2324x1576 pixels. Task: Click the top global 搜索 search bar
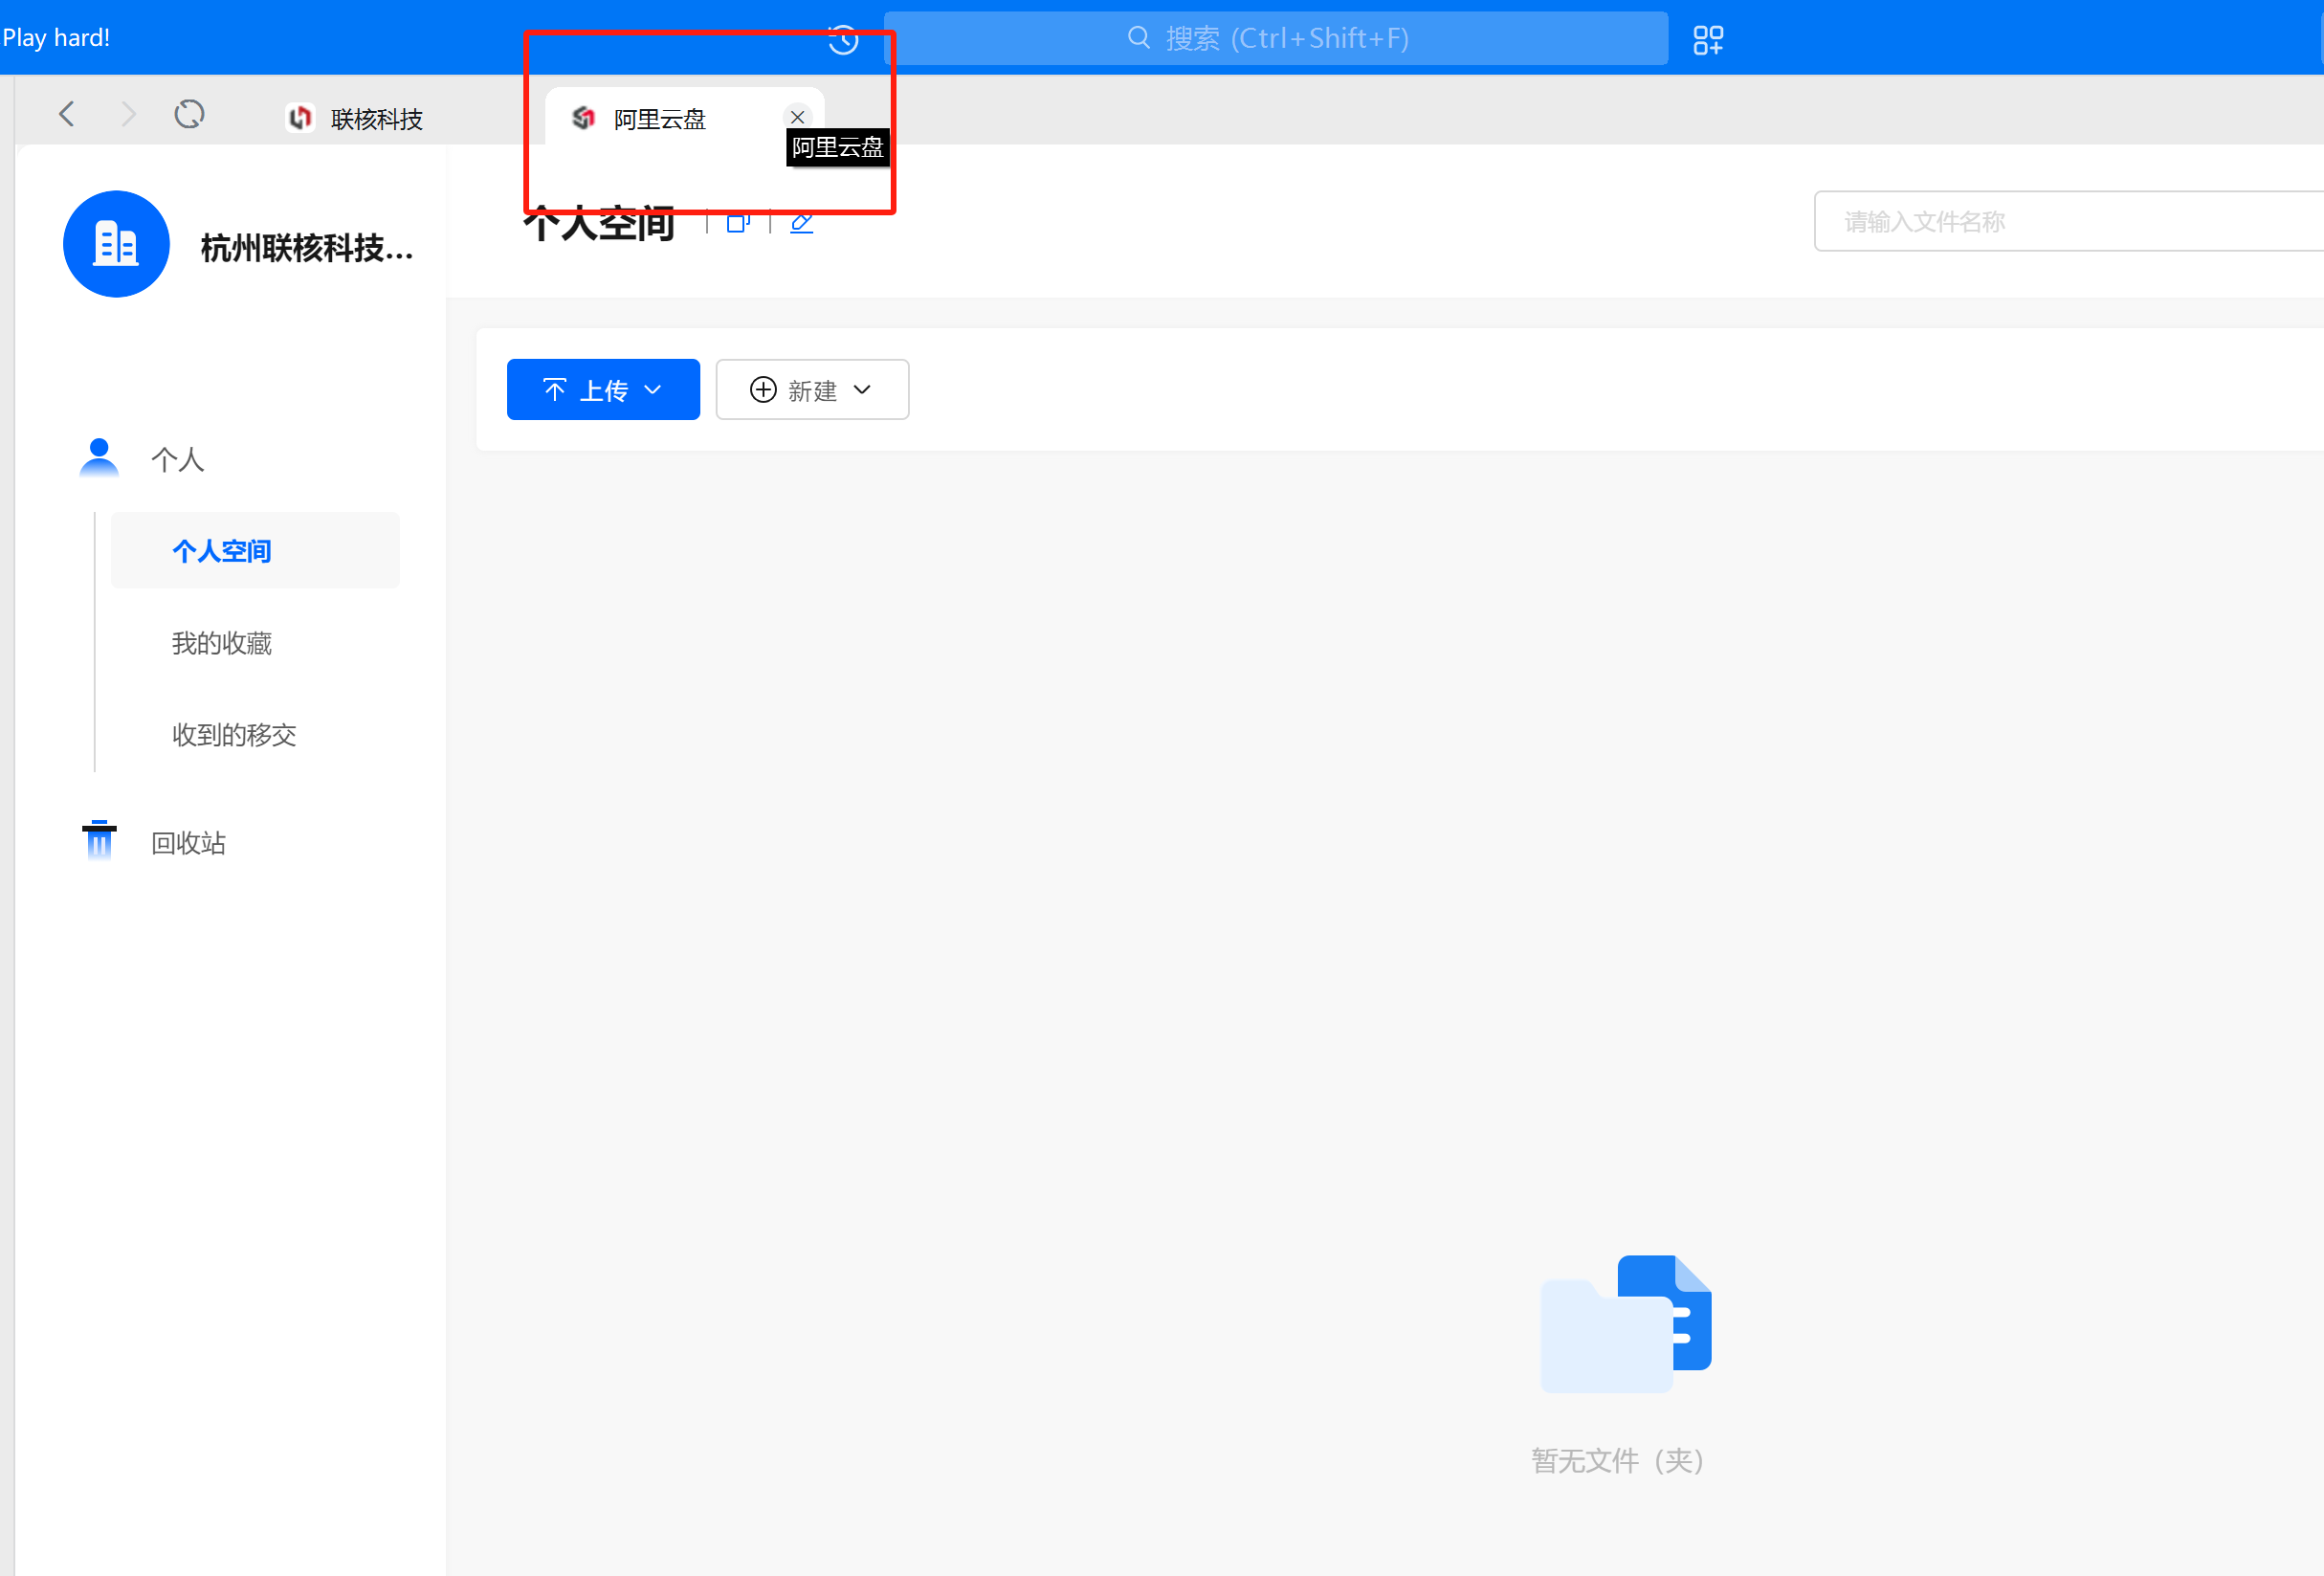(1275, 39)
